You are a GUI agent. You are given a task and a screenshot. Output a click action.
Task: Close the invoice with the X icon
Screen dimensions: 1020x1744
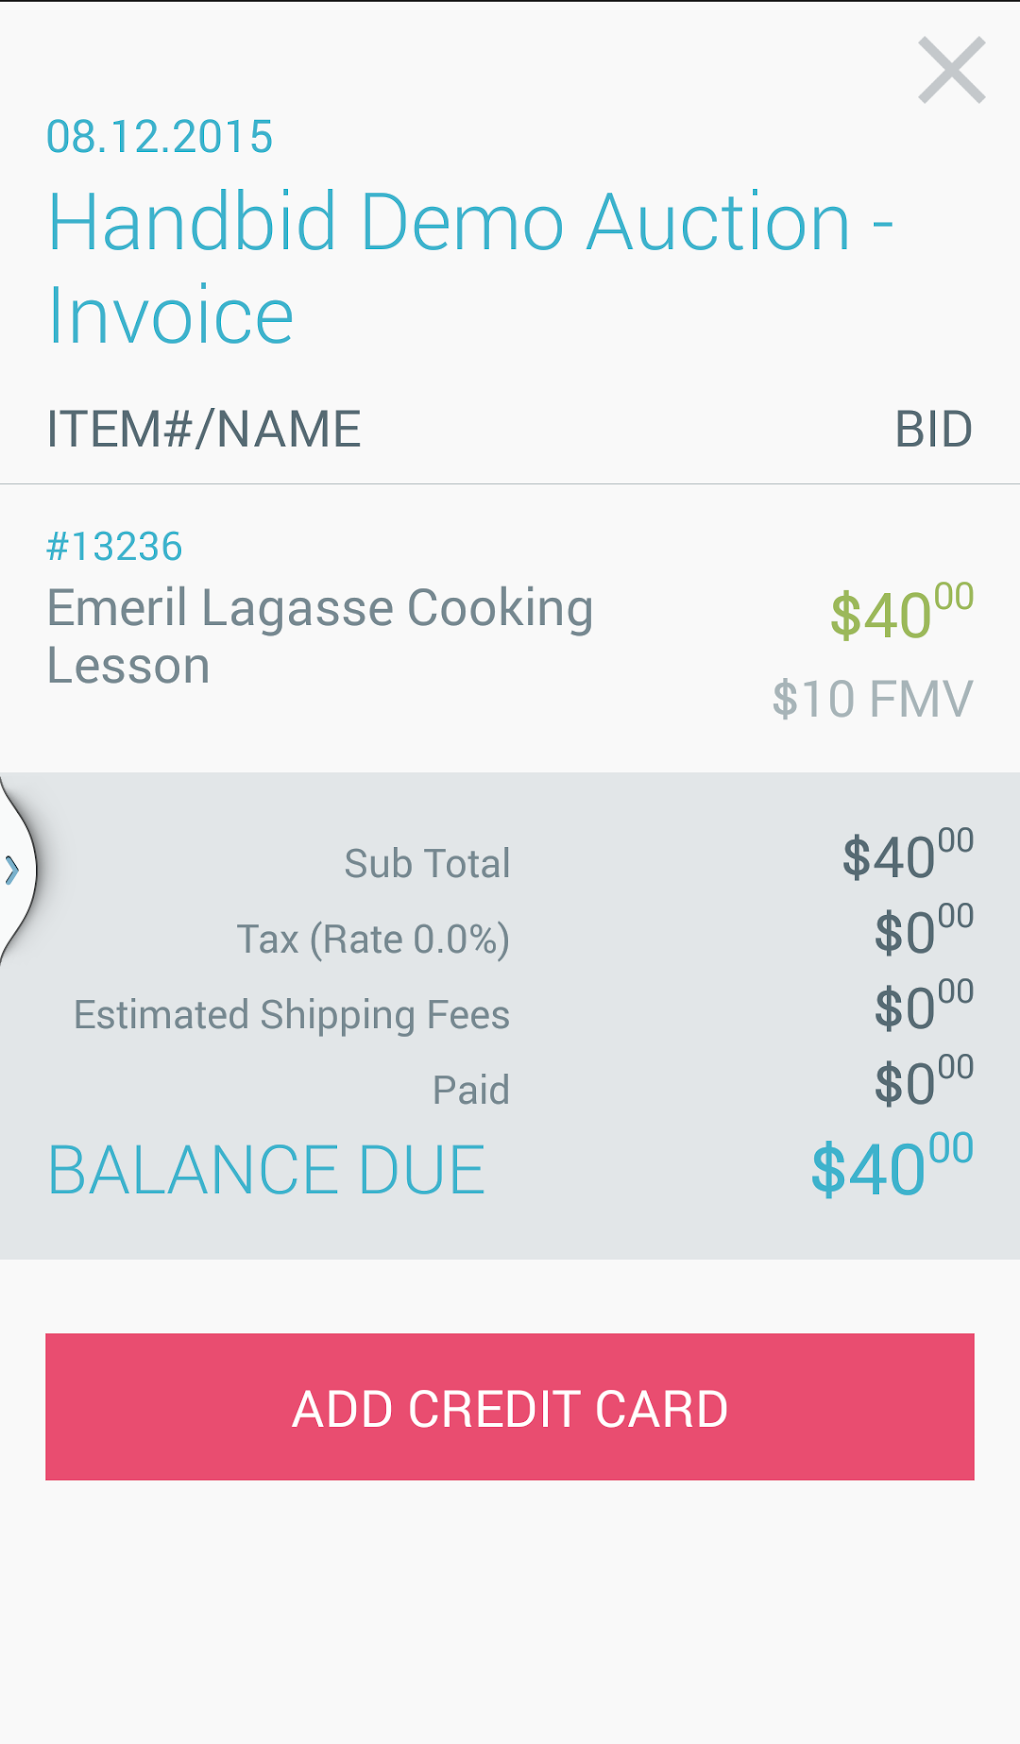point(951,70)
